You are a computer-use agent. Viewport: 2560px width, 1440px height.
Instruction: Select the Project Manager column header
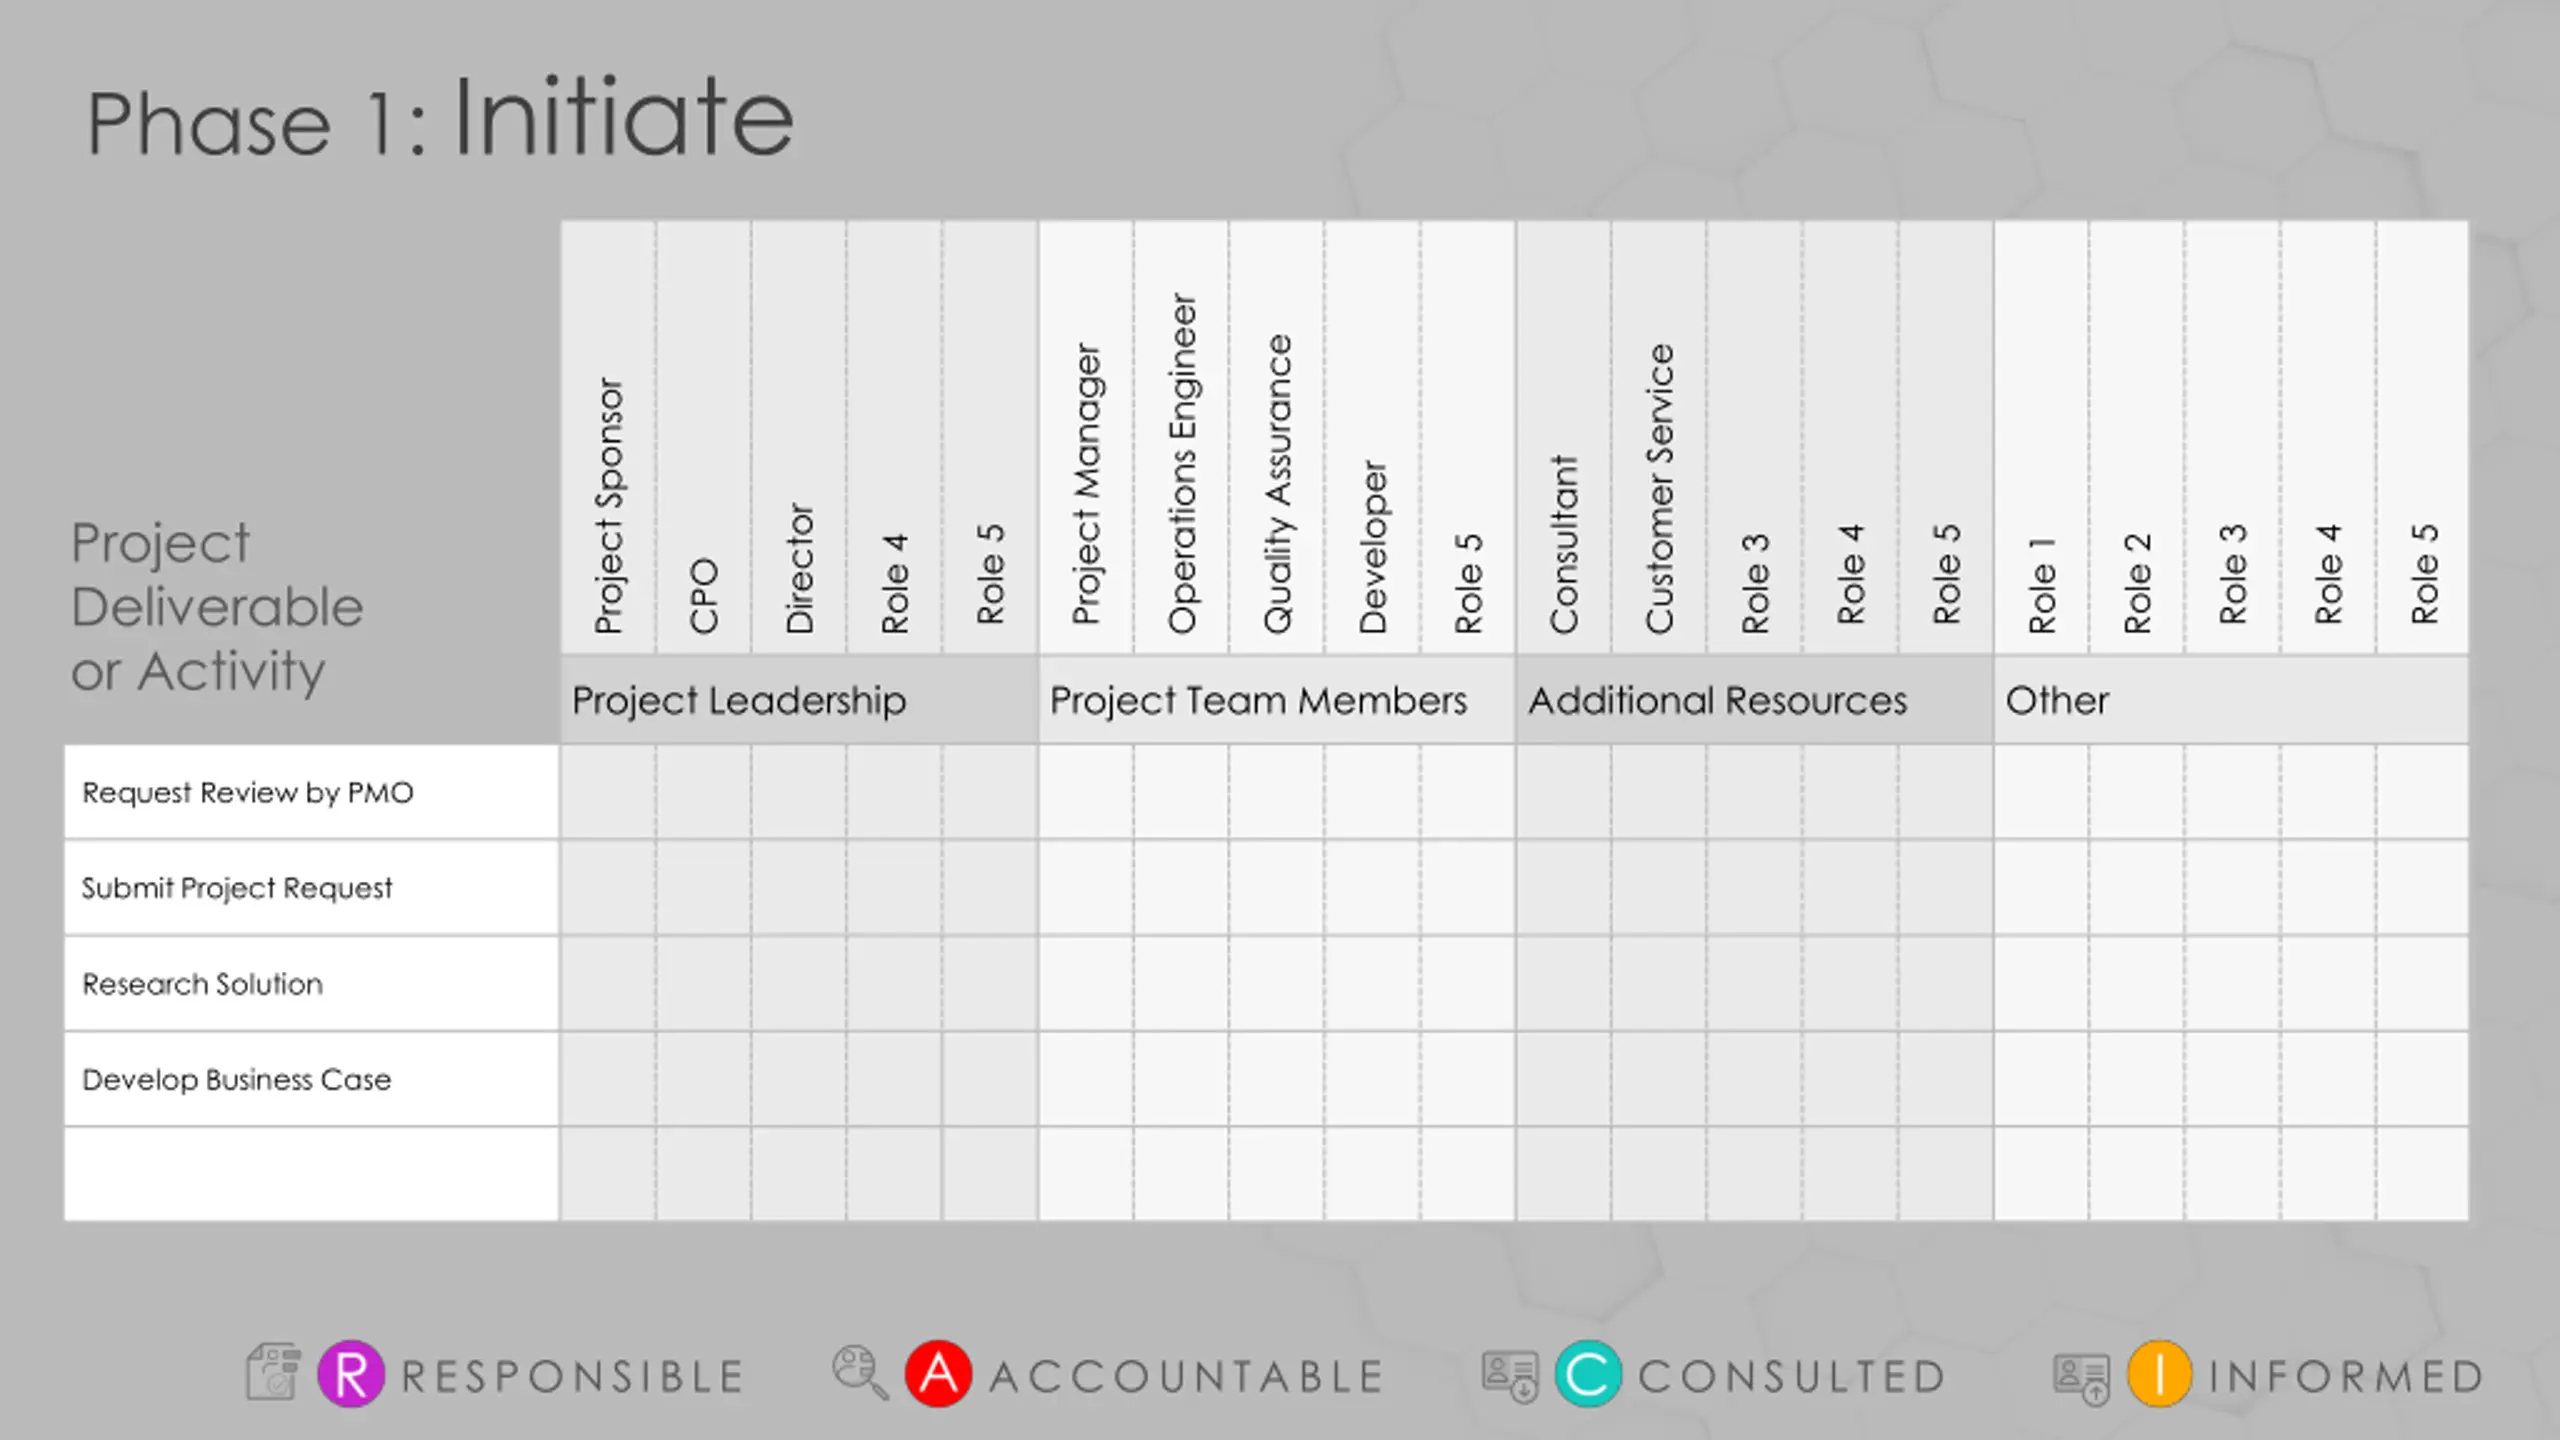pyautogui.click(x=1086, y=485)
